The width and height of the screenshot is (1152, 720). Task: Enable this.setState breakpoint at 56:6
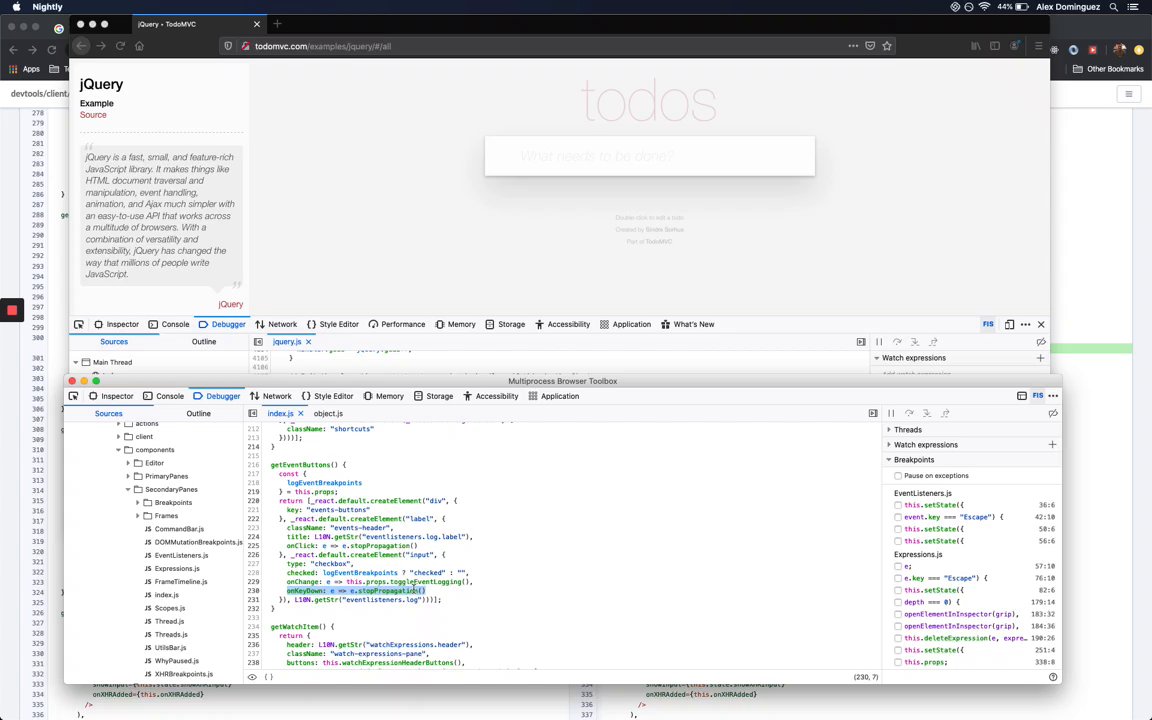(x=898, y=541)
